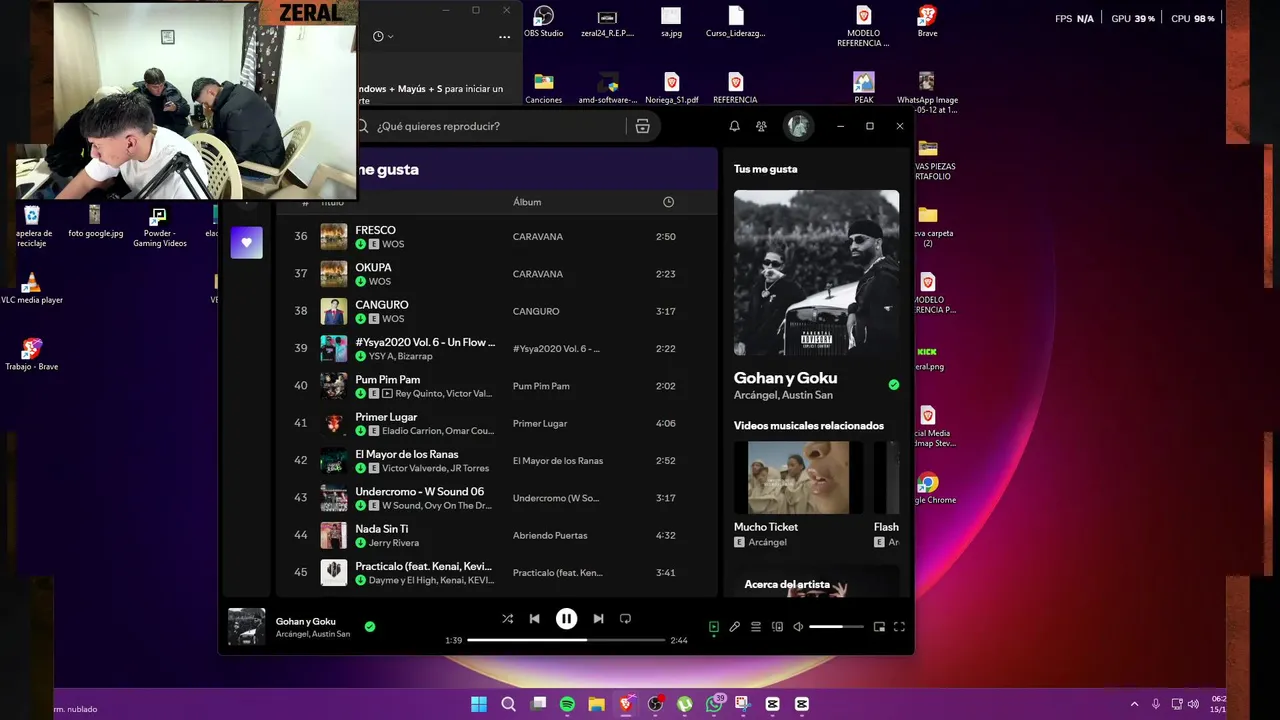The height and width of the screenshot is (720, 1280).
Task: Select the Liked Songs heart in sidebar
Action: [x=247, y=242]
